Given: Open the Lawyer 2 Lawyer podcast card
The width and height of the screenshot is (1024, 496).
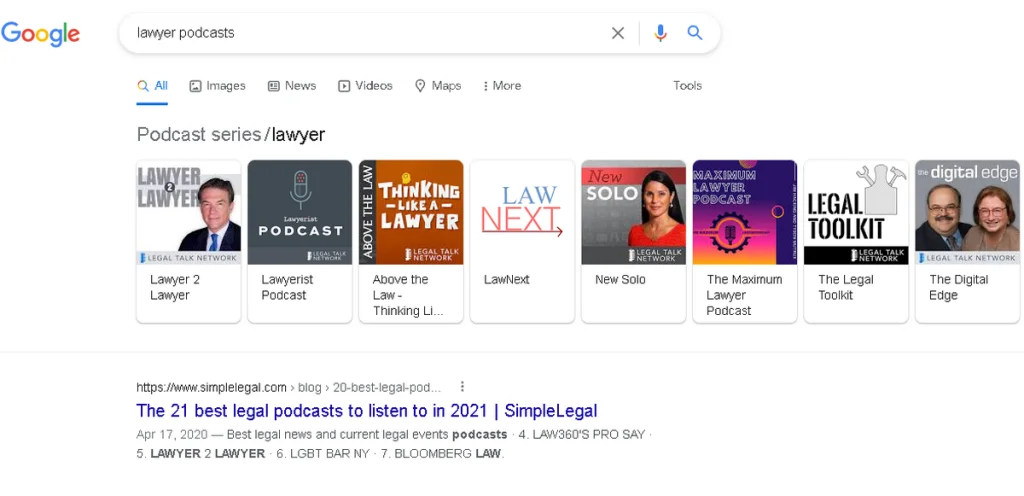Looking at the screenshot, I should point(188,240).
